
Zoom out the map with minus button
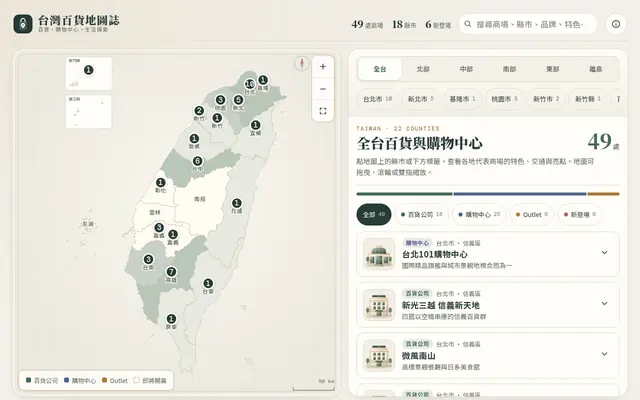pyautogui.click(x=323, y=89)
